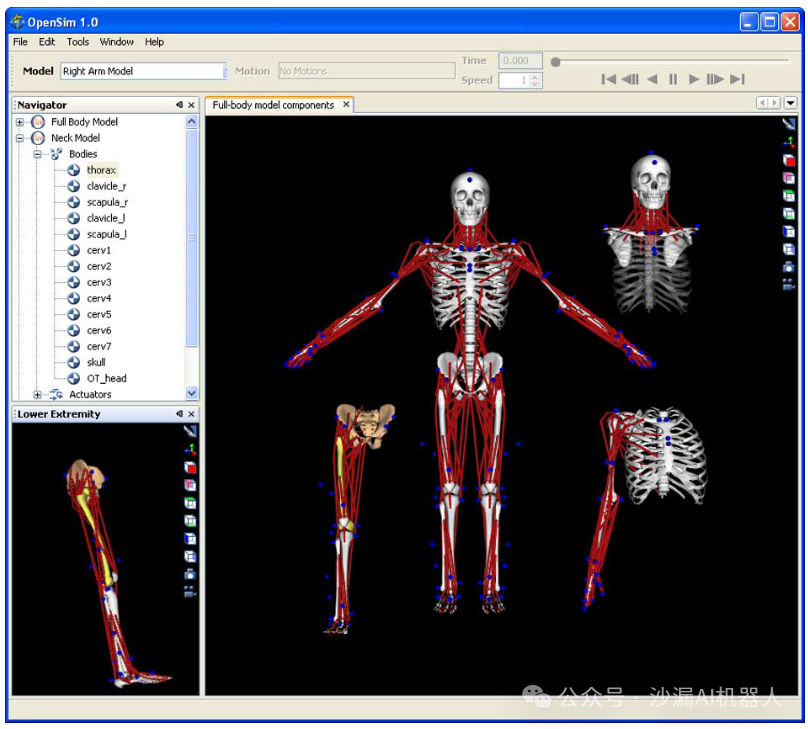Viewport: 808px width, 729px height.
Task: Close the Full-body model components tab
Action: (x=346, y=105)
